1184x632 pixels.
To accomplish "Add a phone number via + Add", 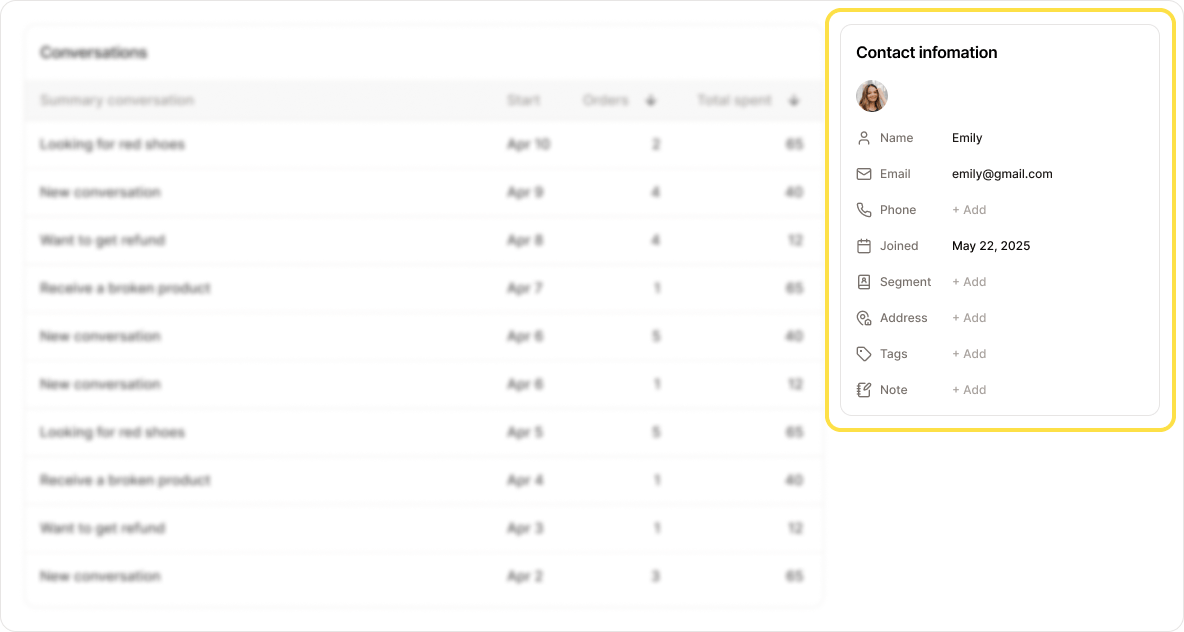I will 968,210.
